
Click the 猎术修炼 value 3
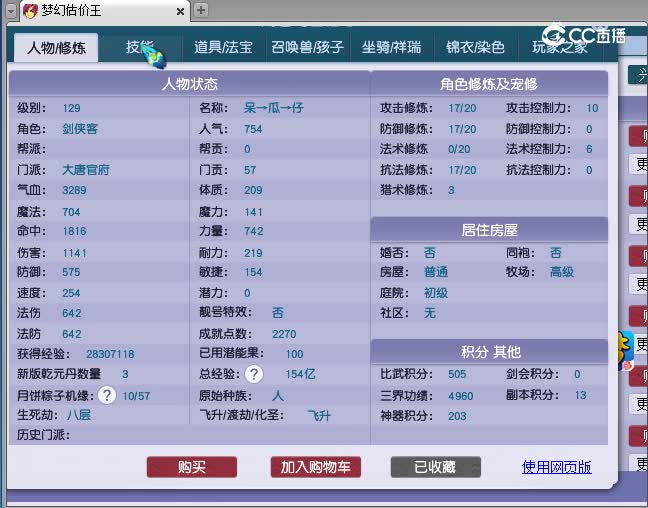click(x=451, y=190)
